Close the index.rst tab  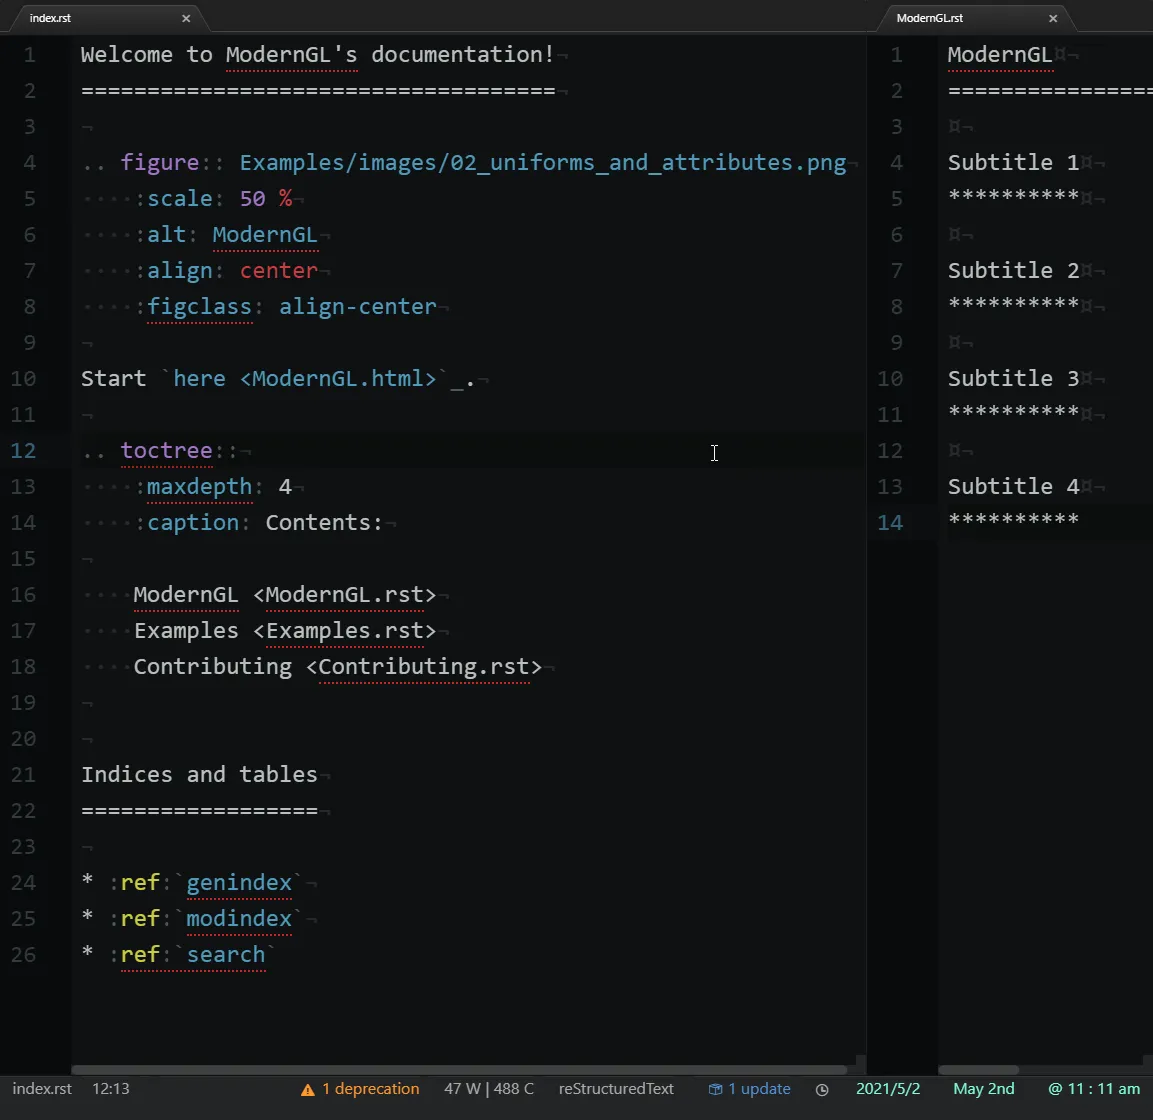pos(186,18)
